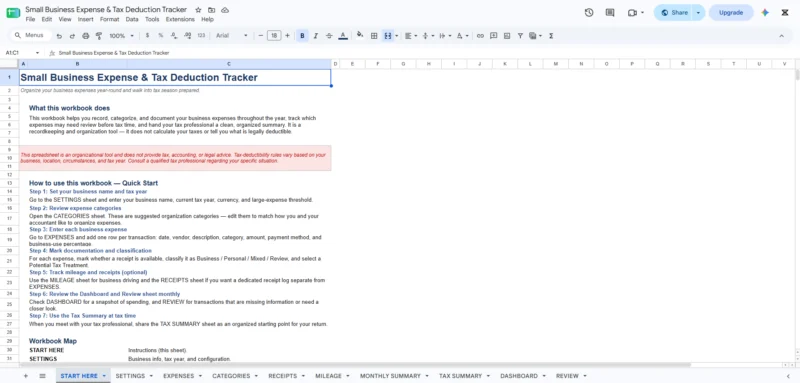Click the document title text
The height and width of the screenshot is (383, 800).
(106, 10)
